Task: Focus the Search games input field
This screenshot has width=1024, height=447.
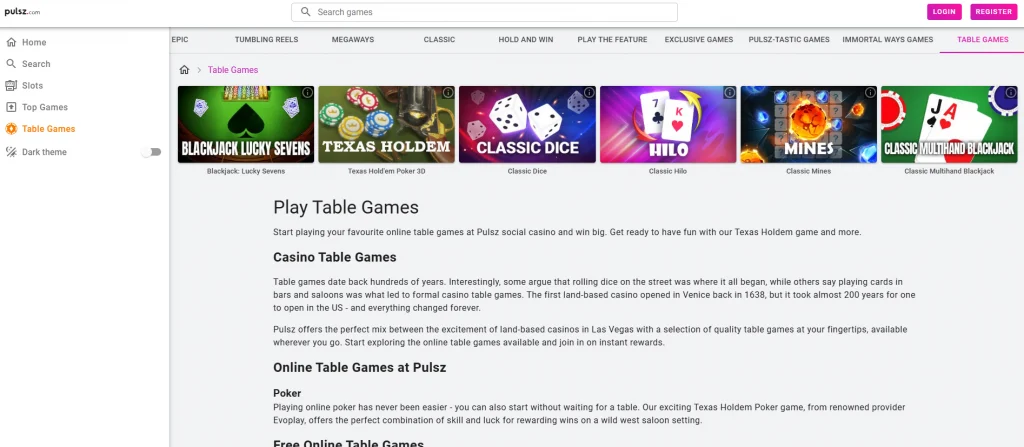Action: pos(485,12)
